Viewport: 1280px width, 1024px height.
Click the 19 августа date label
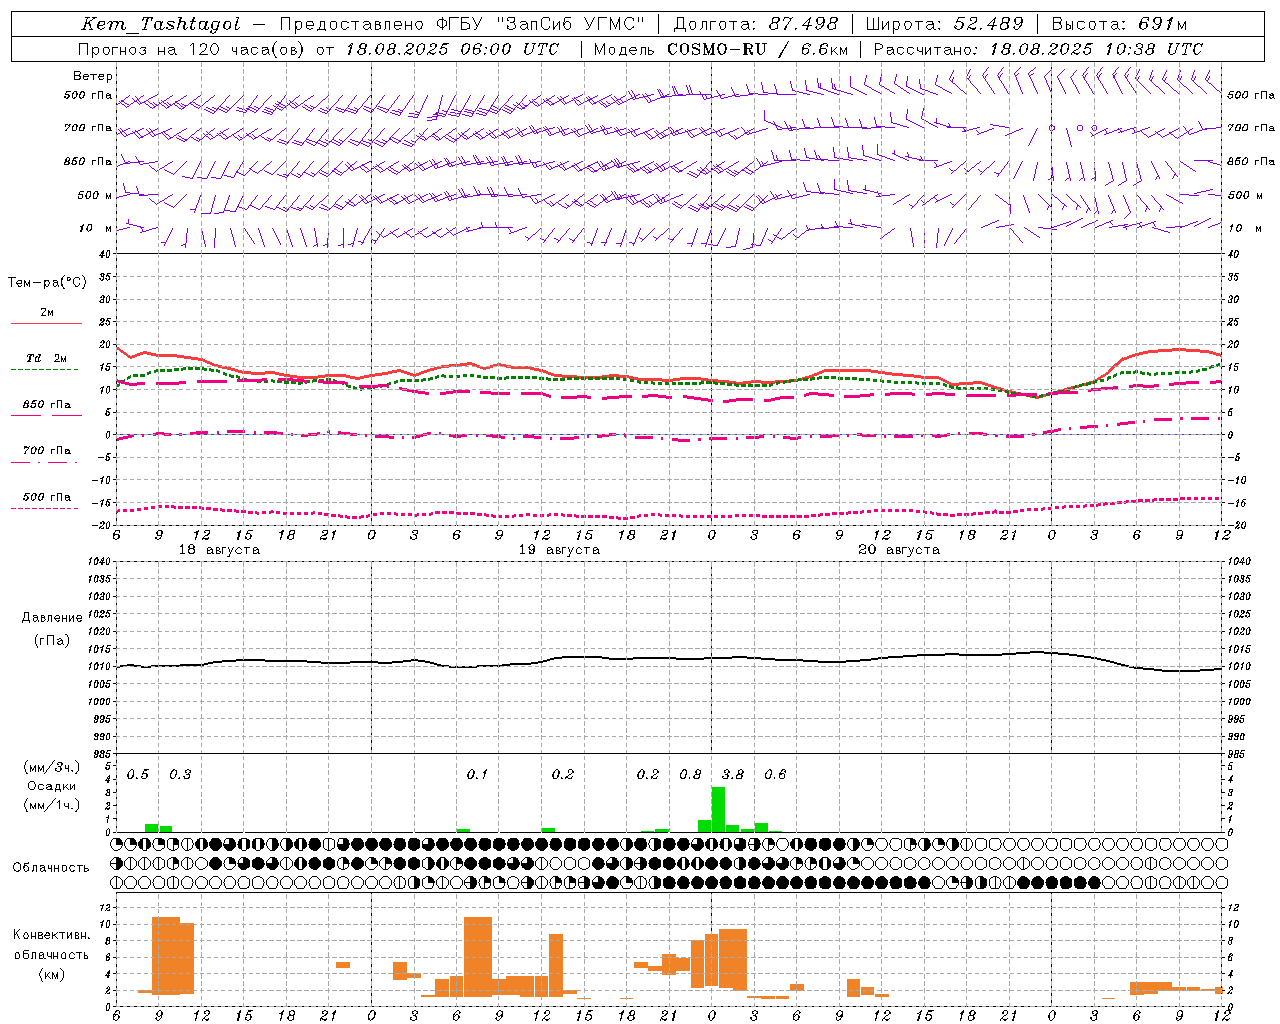click(x=559, y=550)
